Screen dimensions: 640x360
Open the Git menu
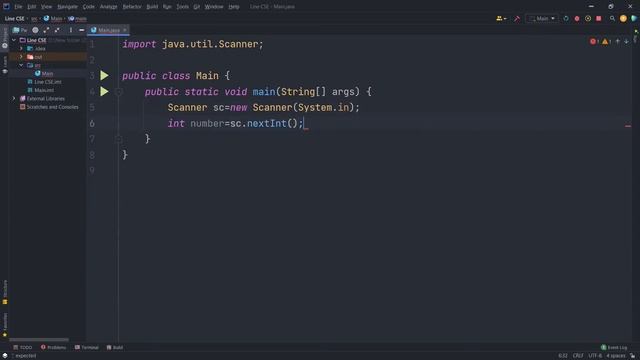click(197, 7)
